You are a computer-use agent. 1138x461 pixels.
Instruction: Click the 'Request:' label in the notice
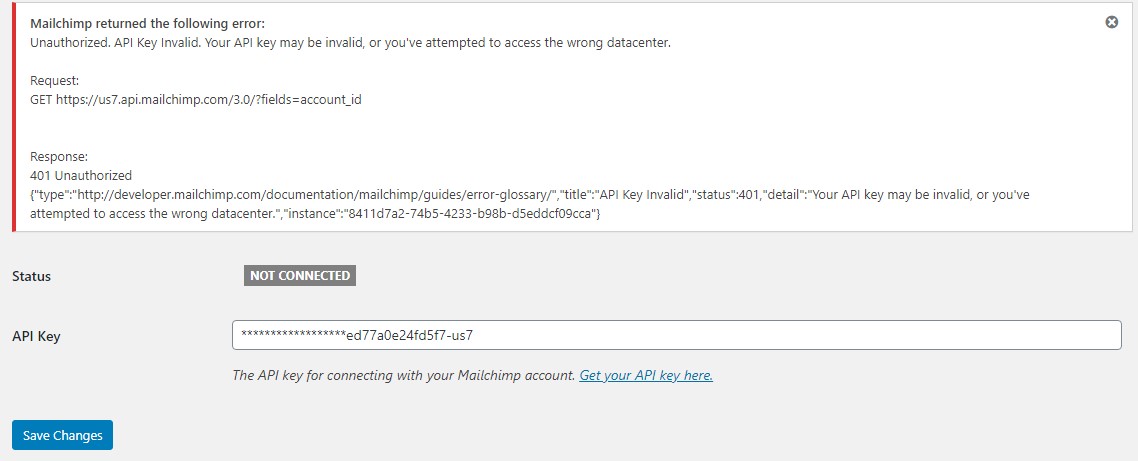(x=55, y=81)
